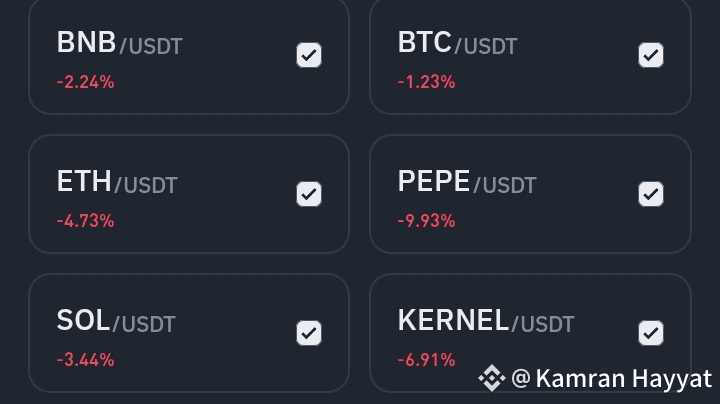The image size is (720, 404).
Task: Click the -6.91% change under KERNEL
Action: [426, 360]
